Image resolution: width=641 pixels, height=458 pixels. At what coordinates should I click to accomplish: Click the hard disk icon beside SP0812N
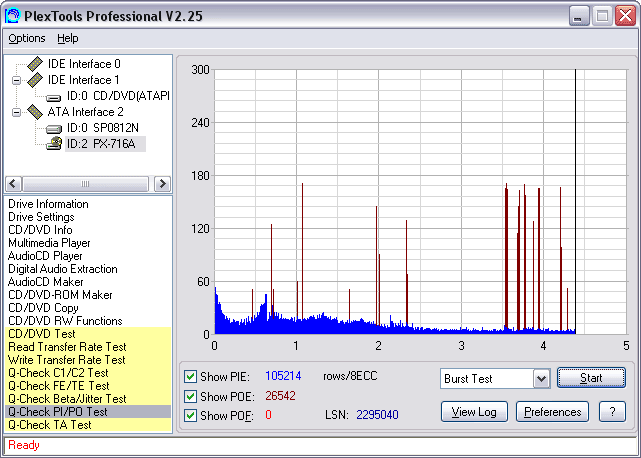(x=54, y=129)
